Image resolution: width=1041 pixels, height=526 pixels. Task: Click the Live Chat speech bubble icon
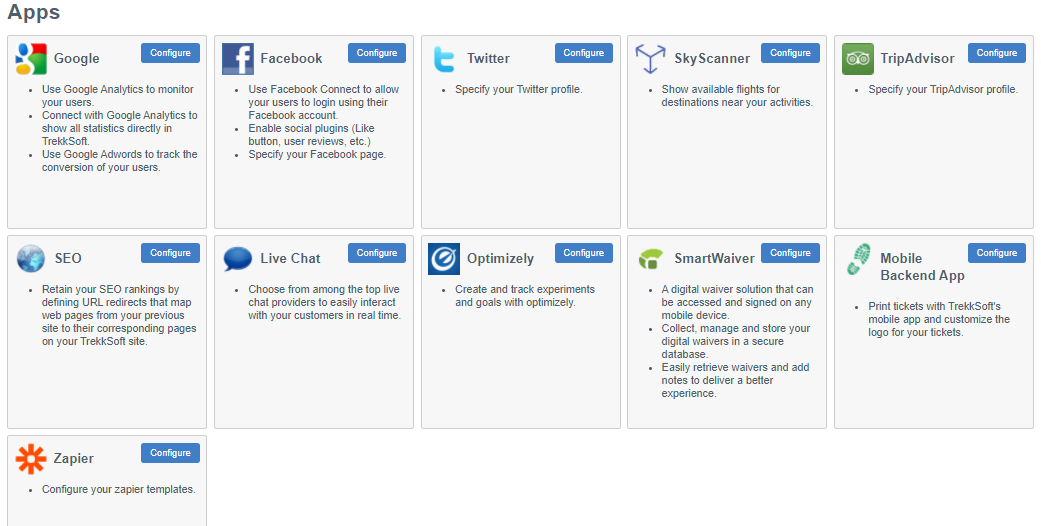click(238, 258)
